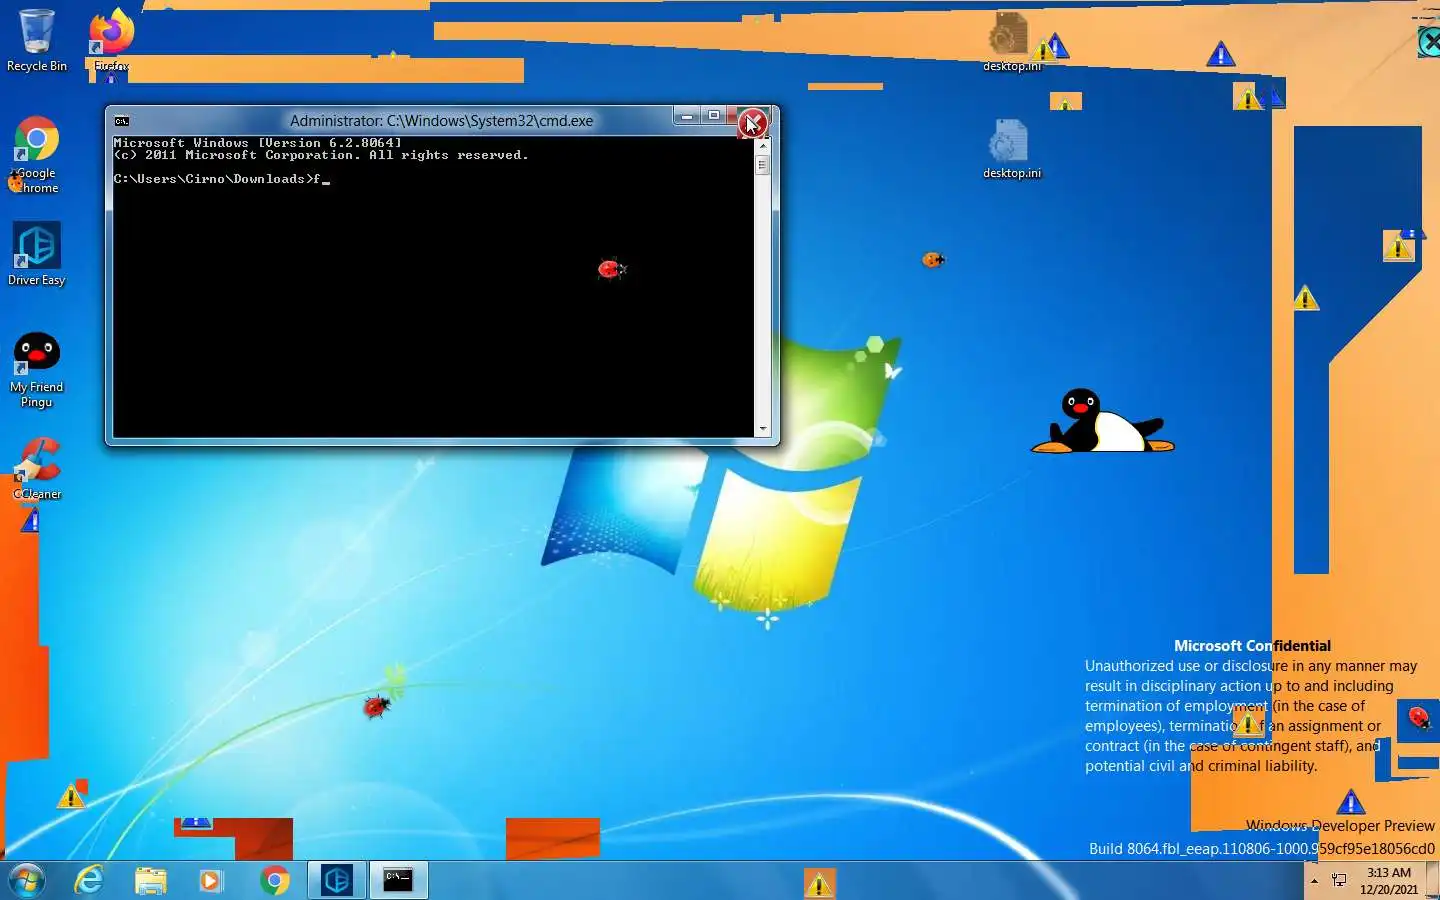
Task: Open the Recycle Bin desktop icon
Action: point(36,40)
